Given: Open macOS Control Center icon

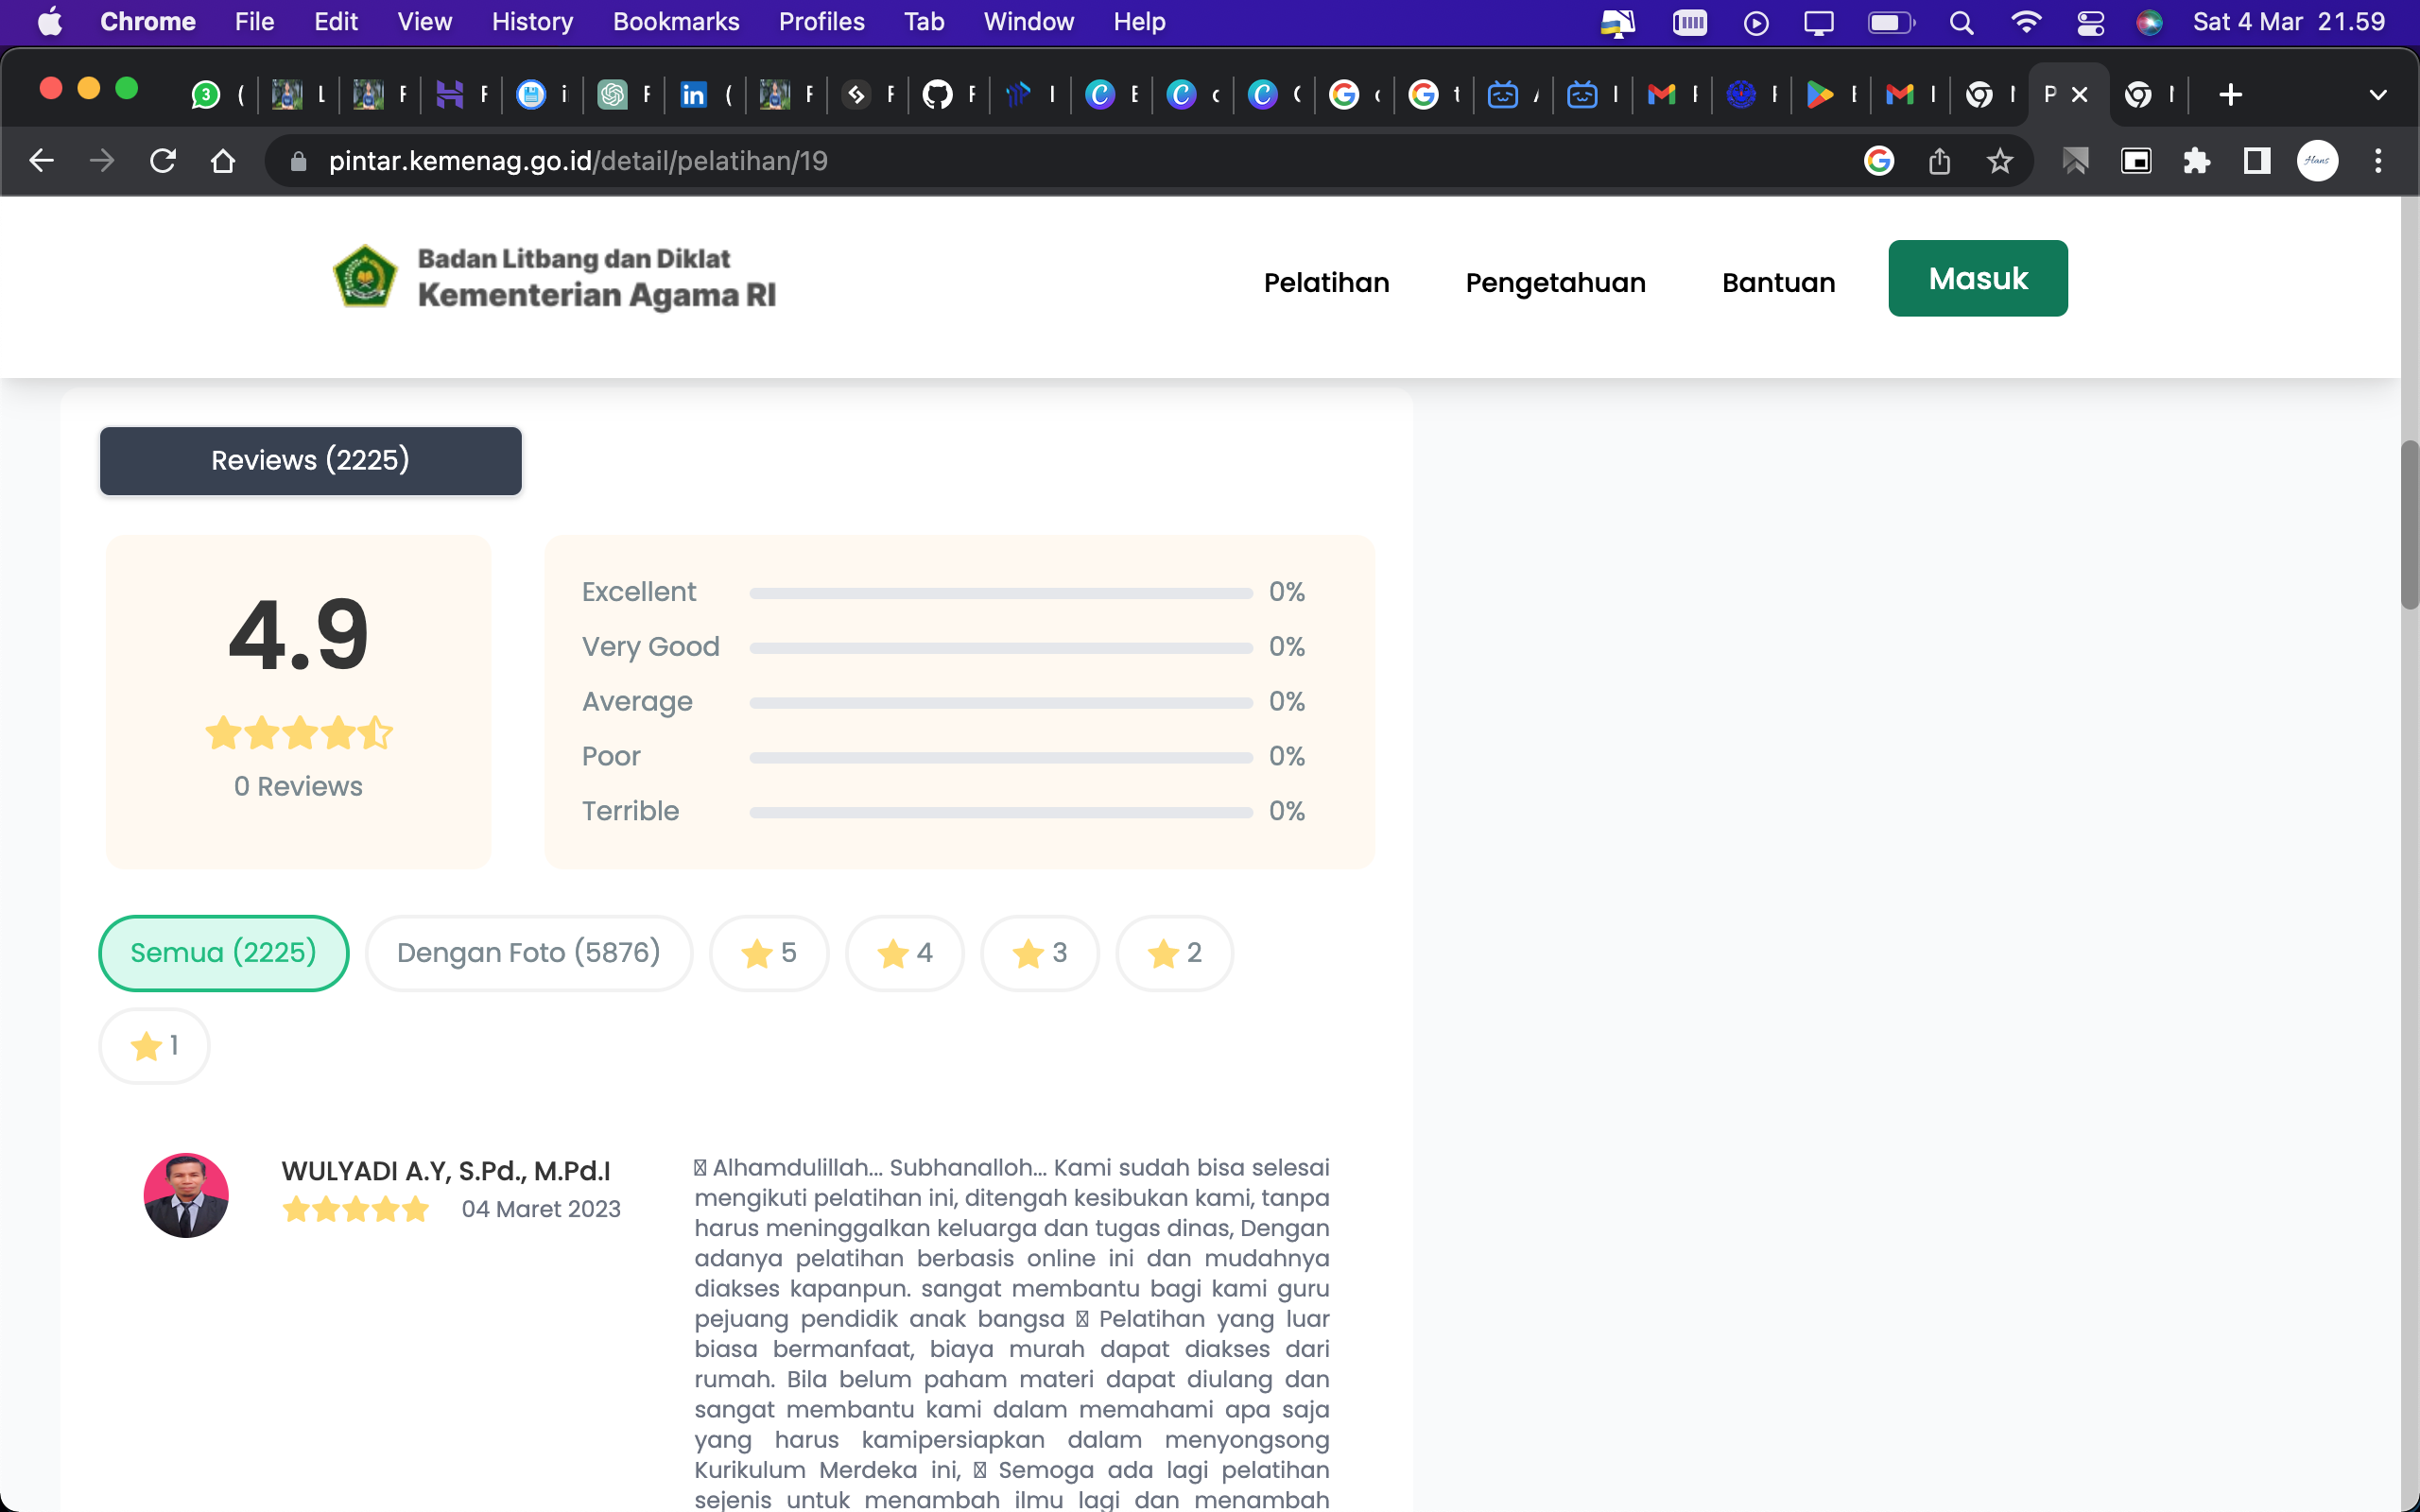Looking at the screenshot, I should [x=2090, y=22].
